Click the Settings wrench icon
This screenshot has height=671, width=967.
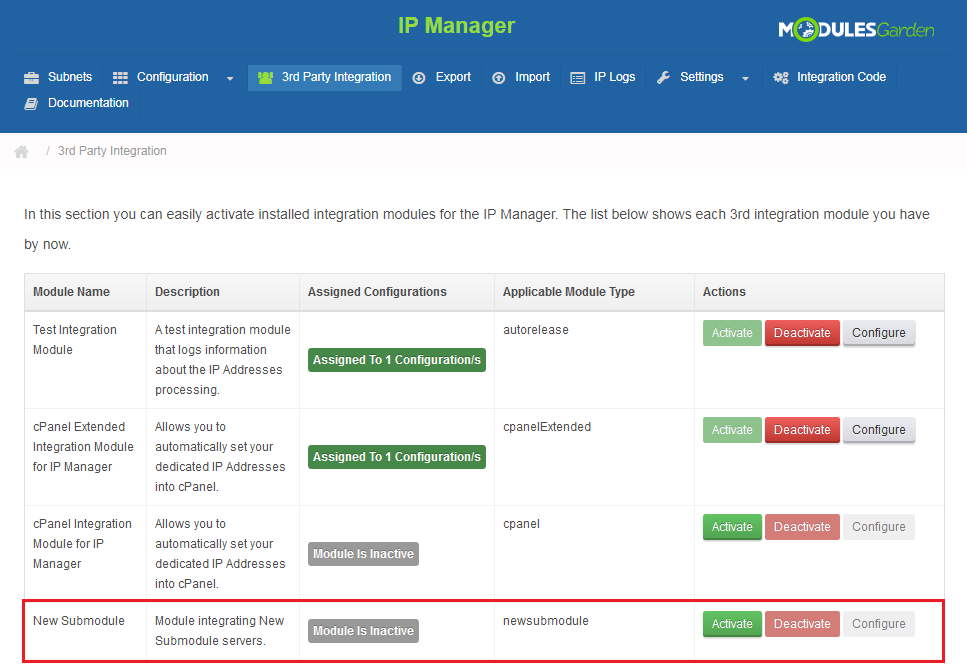point(664,78)
